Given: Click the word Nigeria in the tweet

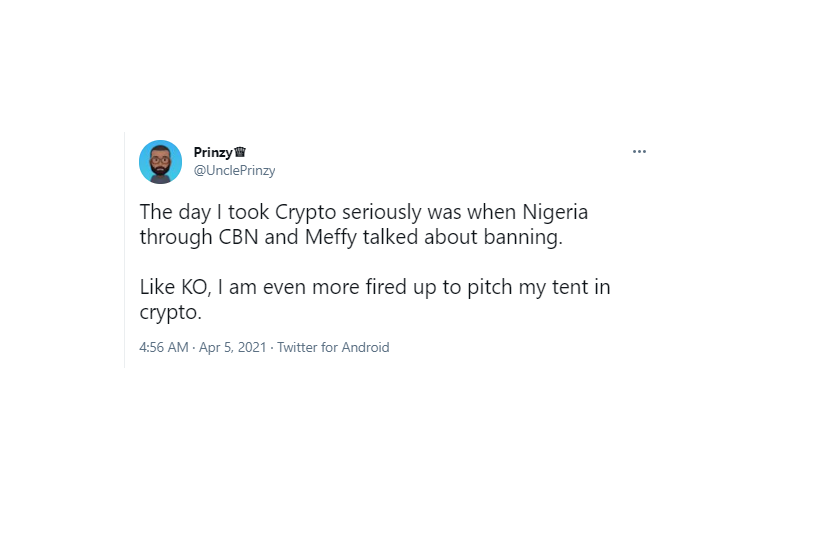Looking at the screenshot, I should tap(555, 213).
